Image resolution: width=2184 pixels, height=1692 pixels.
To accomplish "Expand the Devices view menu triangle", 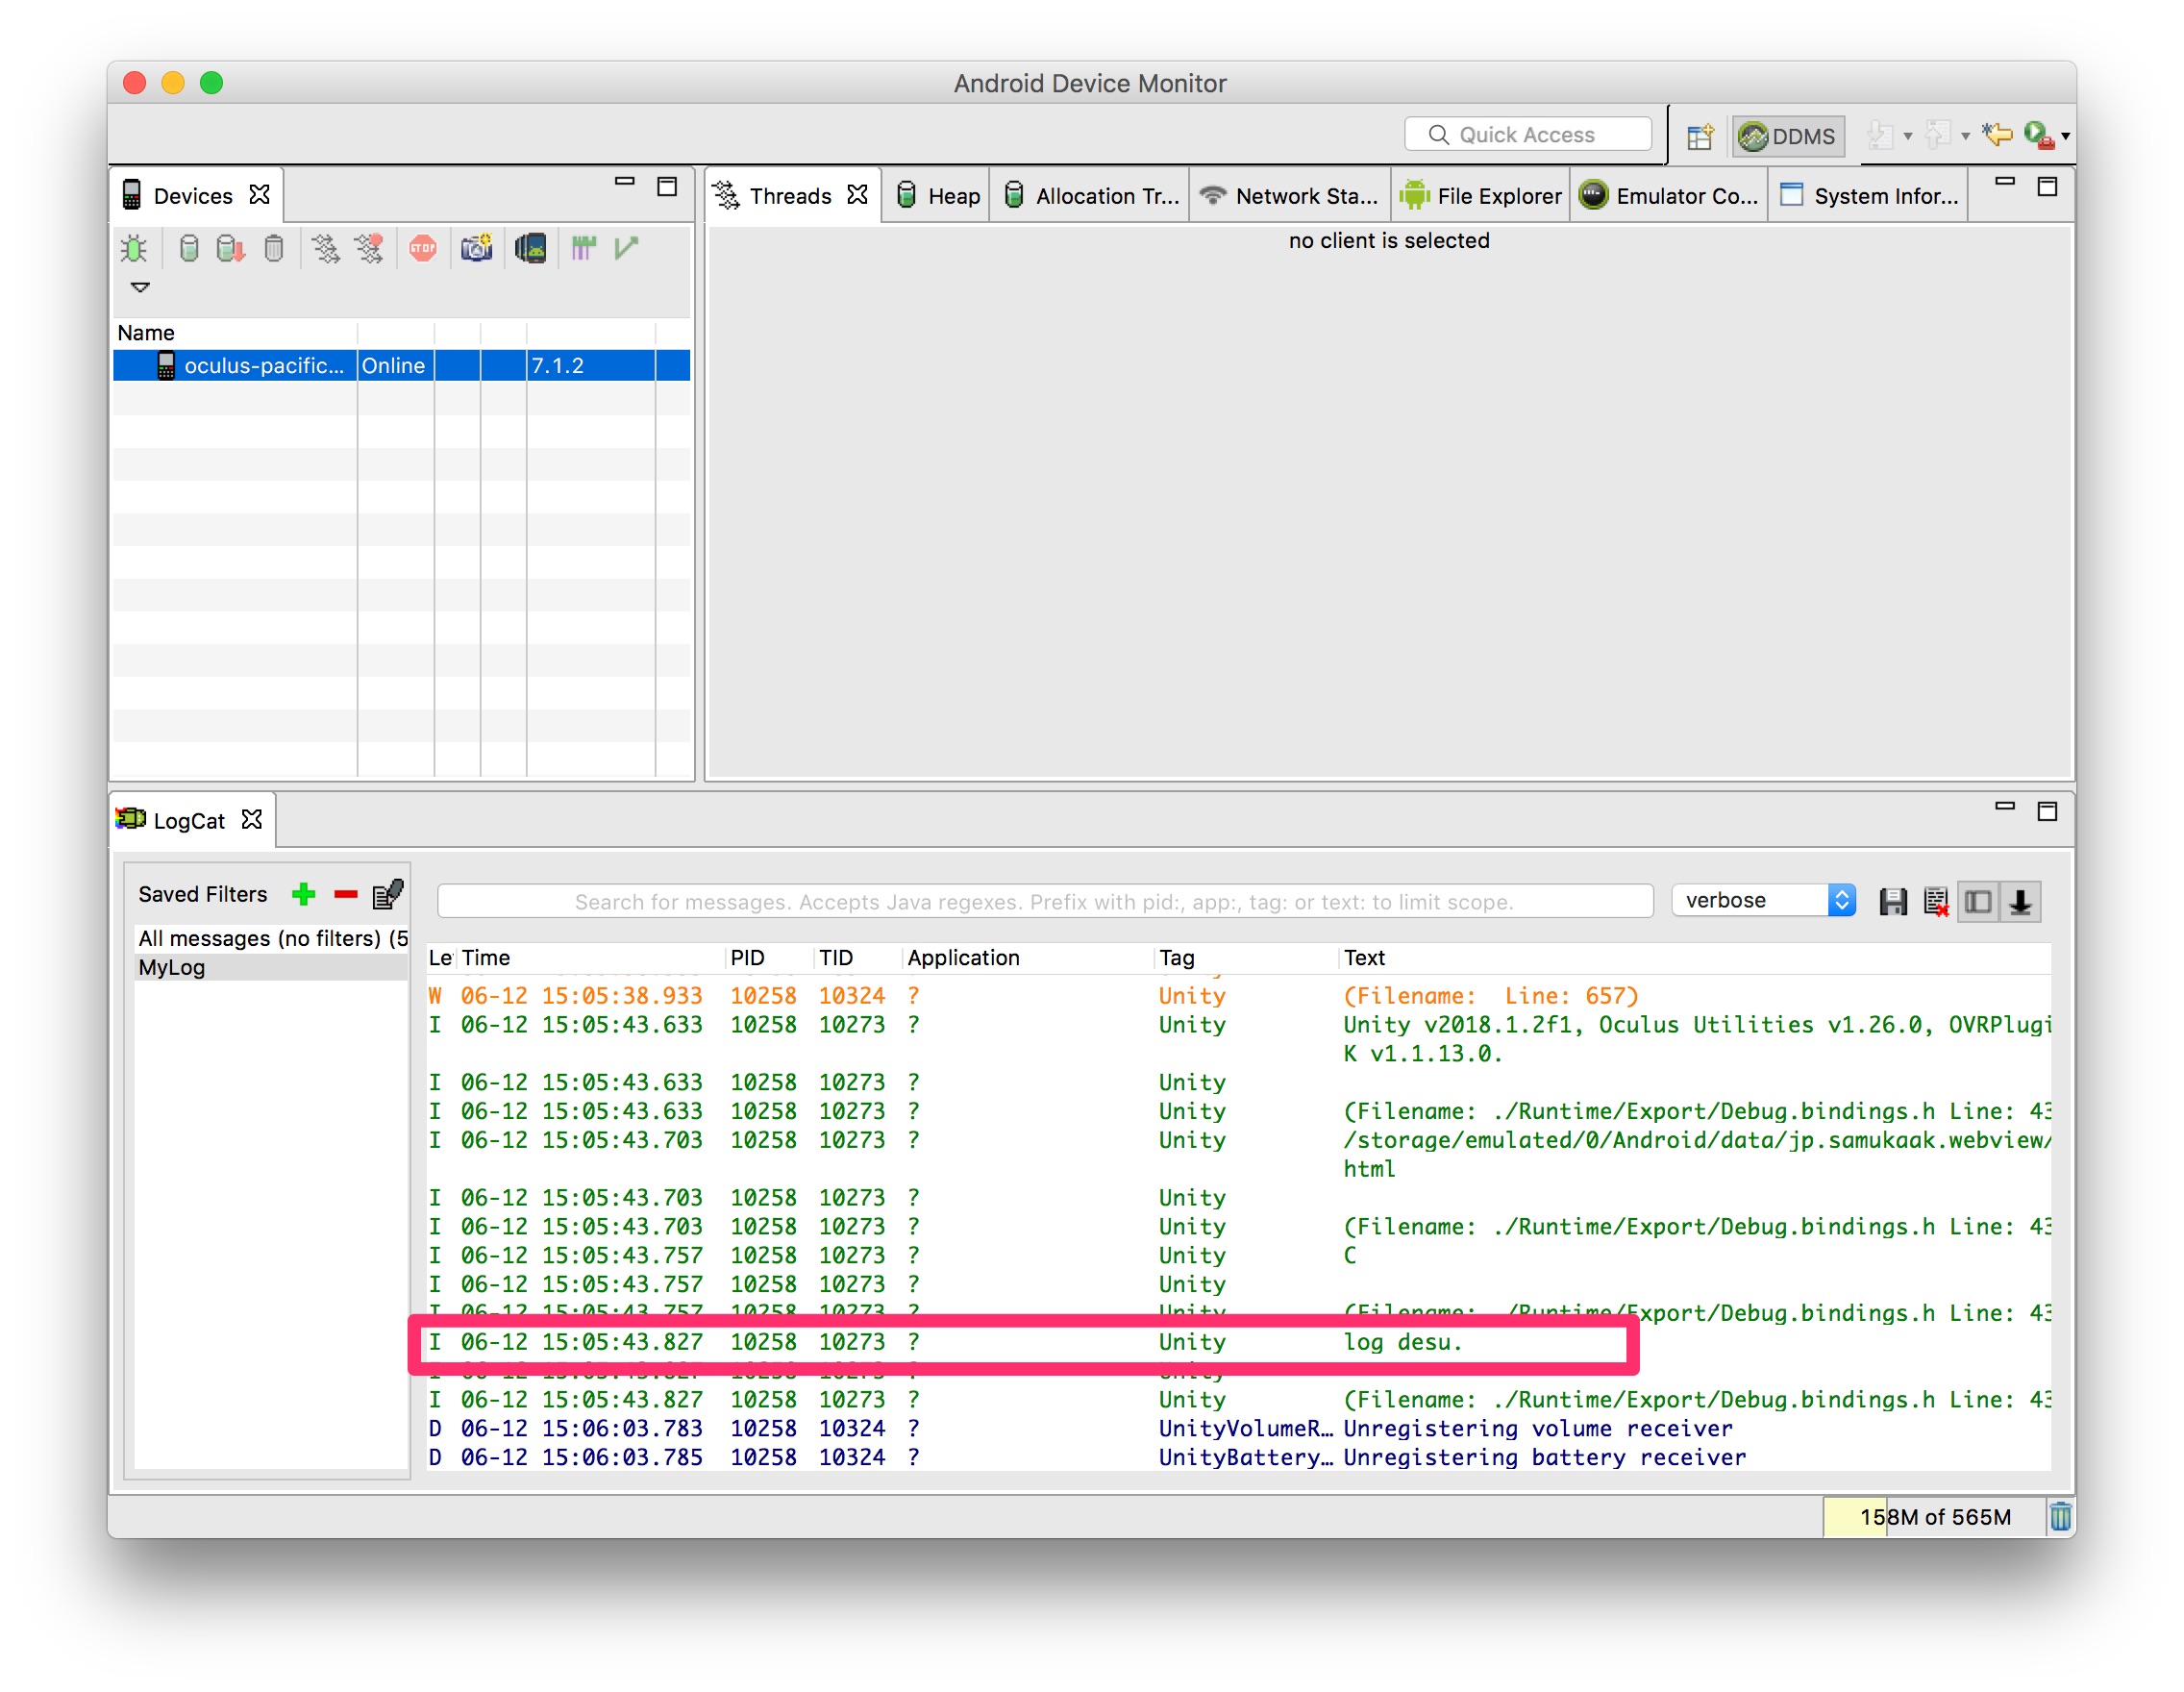I will 140,288.
